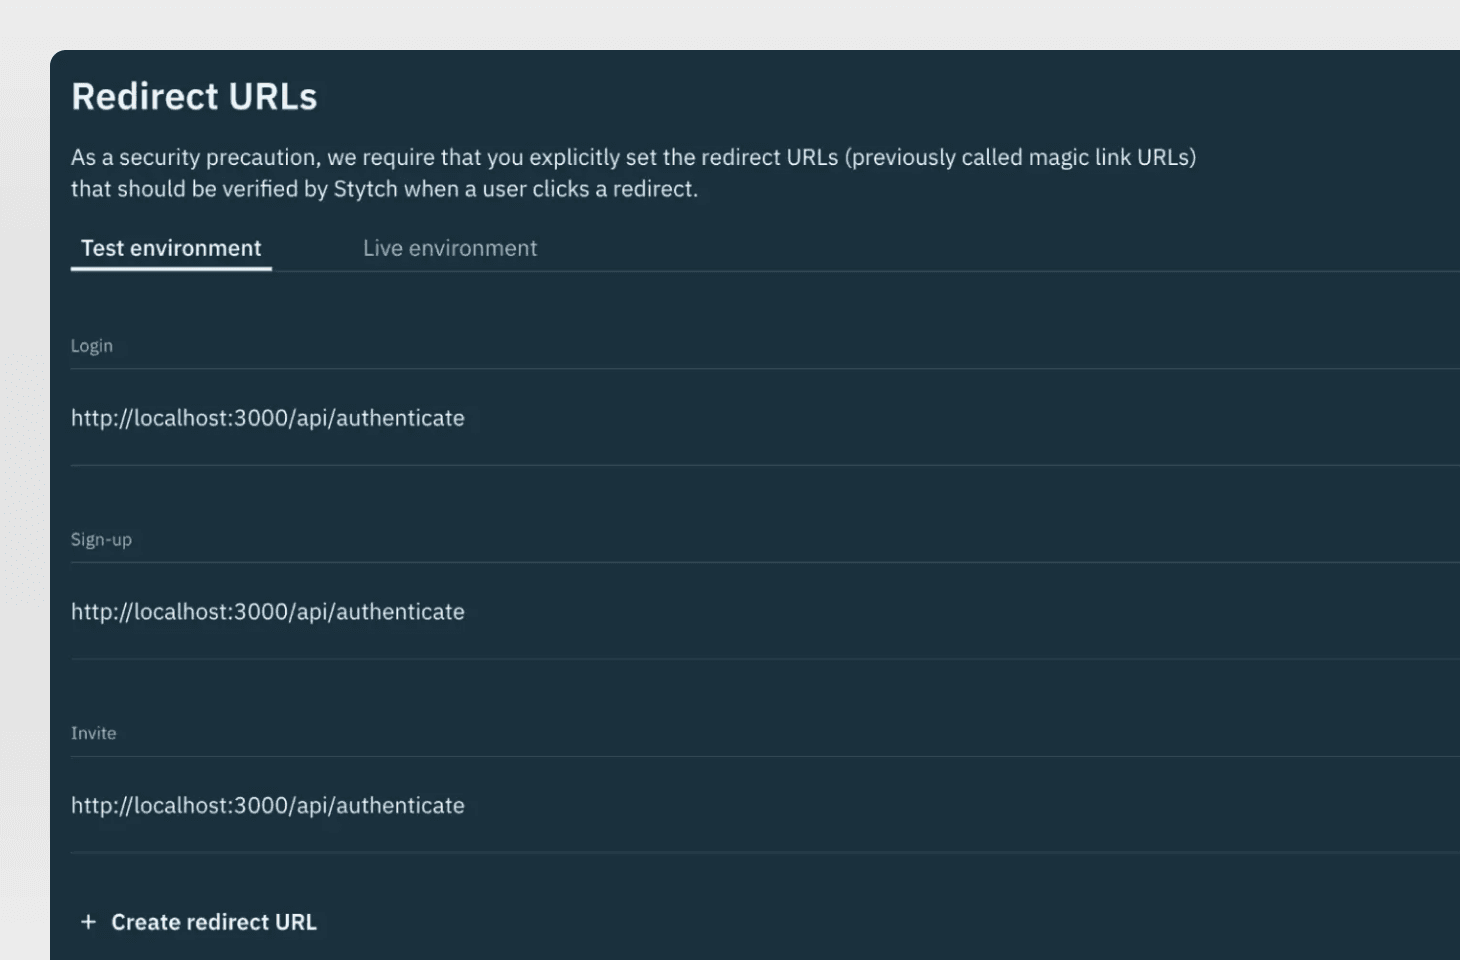Switch to the Live environment tab
1460x960 pixels.
click(x=449, y=248)
